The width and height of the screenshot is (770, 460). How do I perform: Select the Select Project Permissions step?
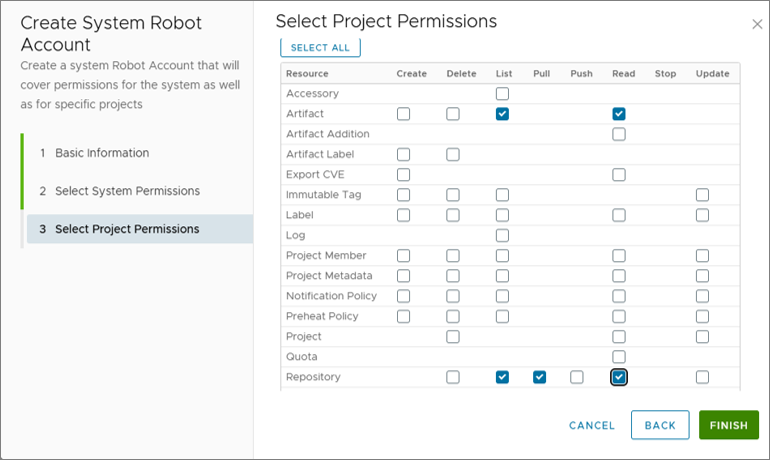[x=127, y=229]
